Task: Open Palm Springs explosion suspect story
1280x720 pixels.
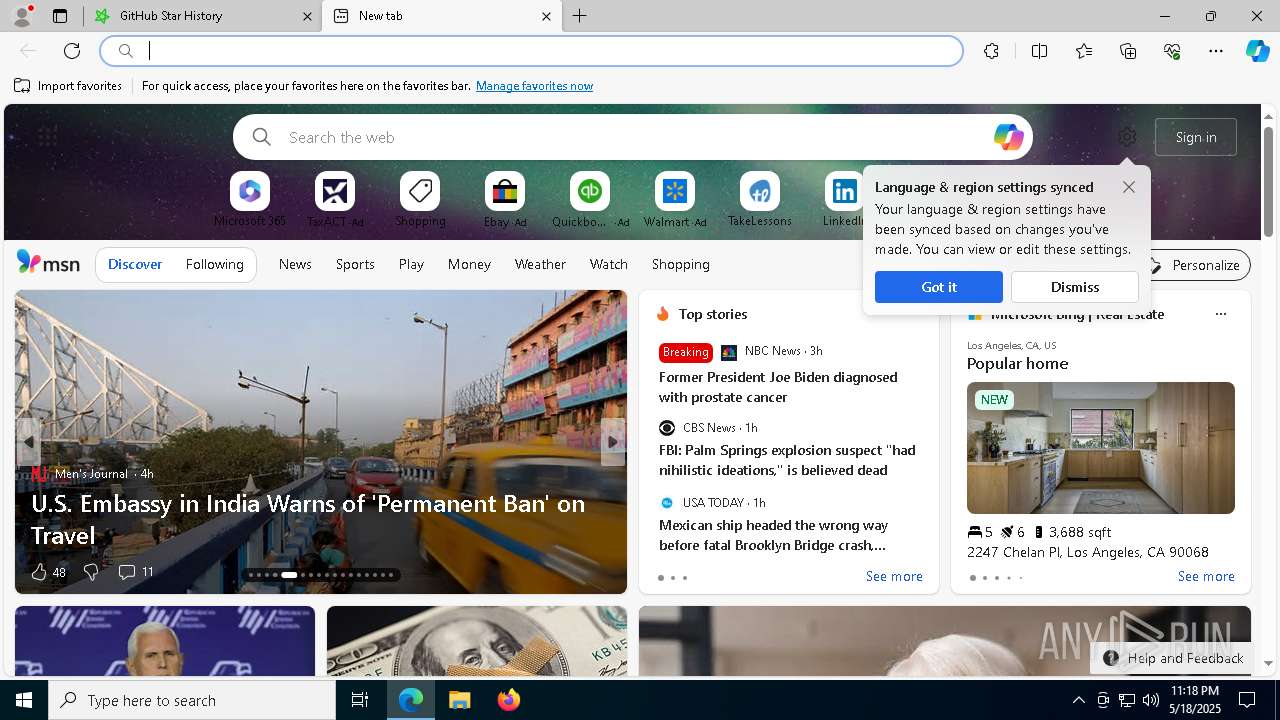Action: [x=787, y=460]
